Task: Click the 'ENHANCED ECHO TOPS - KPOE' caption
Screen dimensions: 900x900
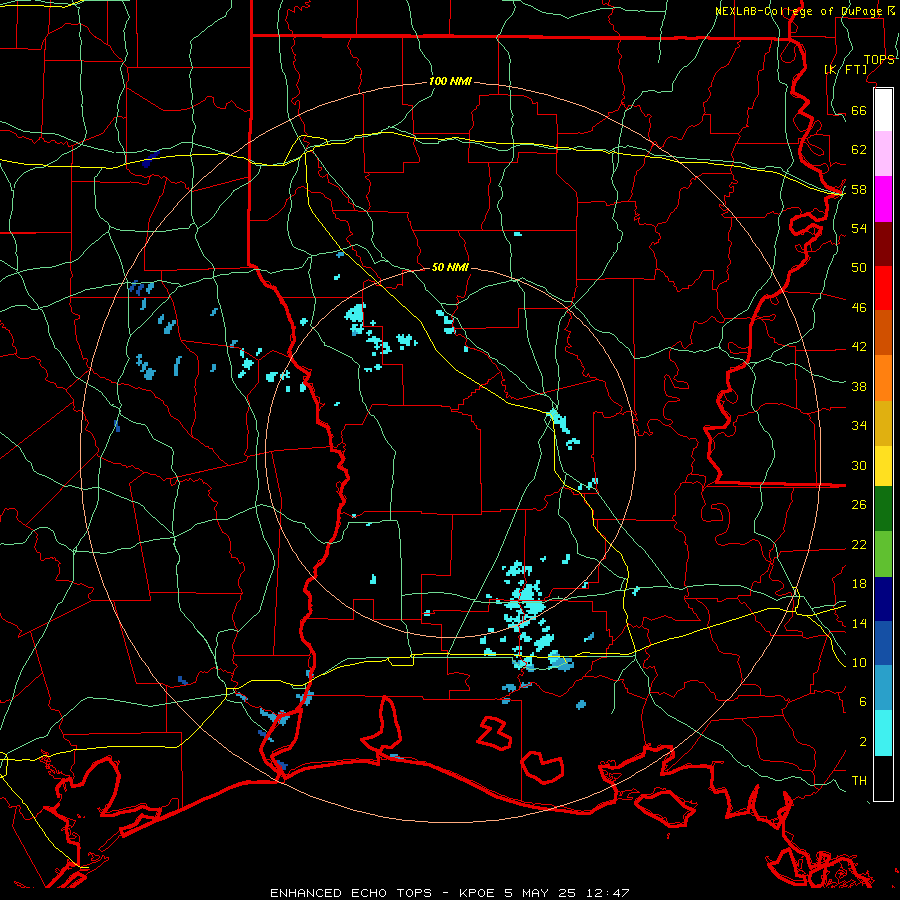Action: pyautogui.click(x=382, y=893)
